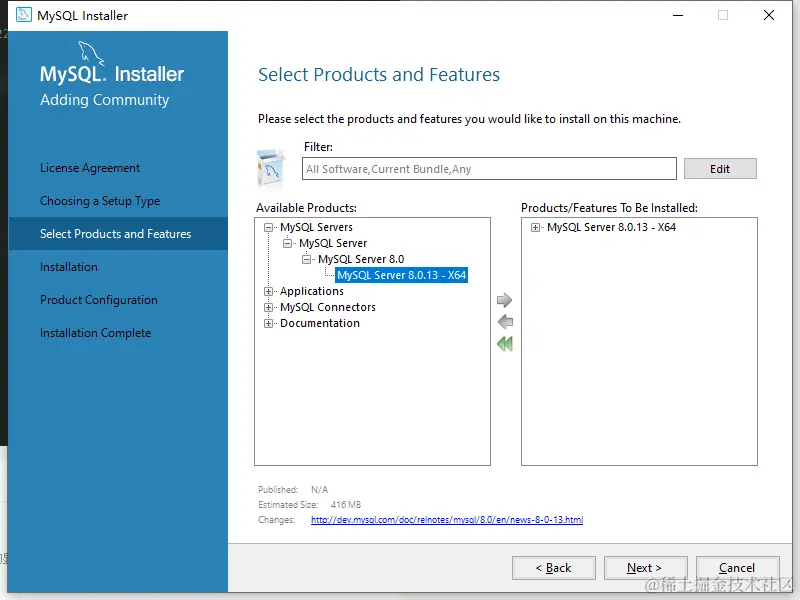Click the Back button
The width and height of the screenshot is (800, 600).
(554, 568)
